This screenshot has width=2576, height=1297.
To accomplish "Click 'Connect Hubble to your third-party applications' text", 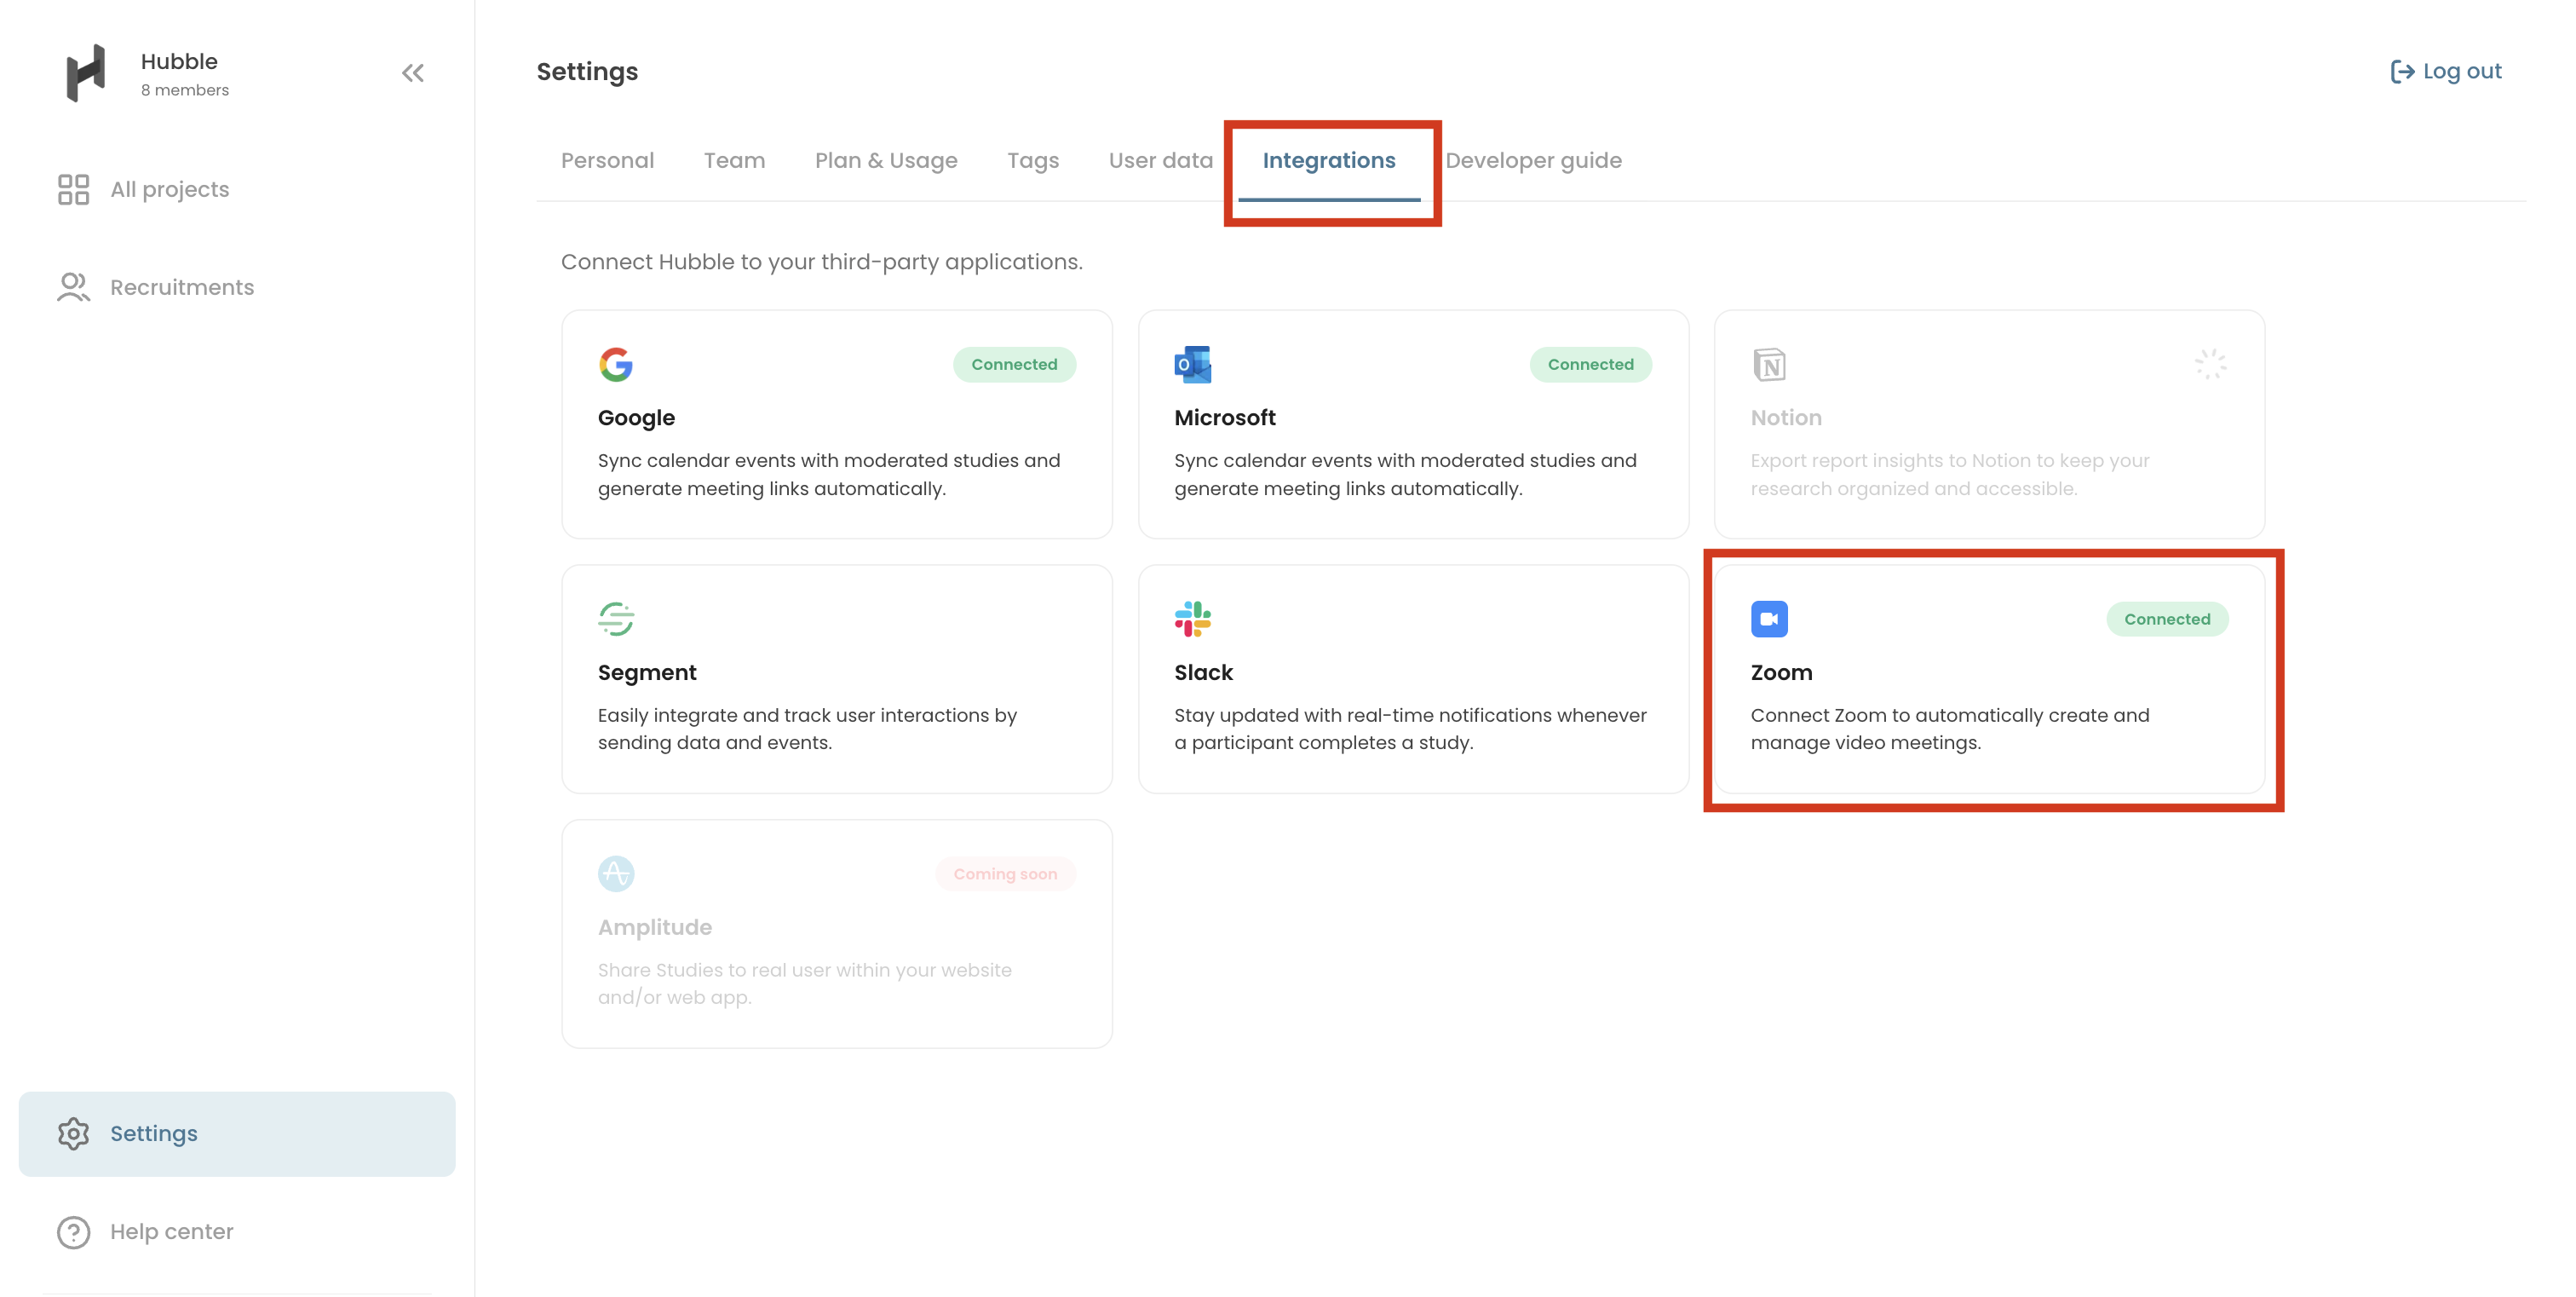I will (821, 261).
